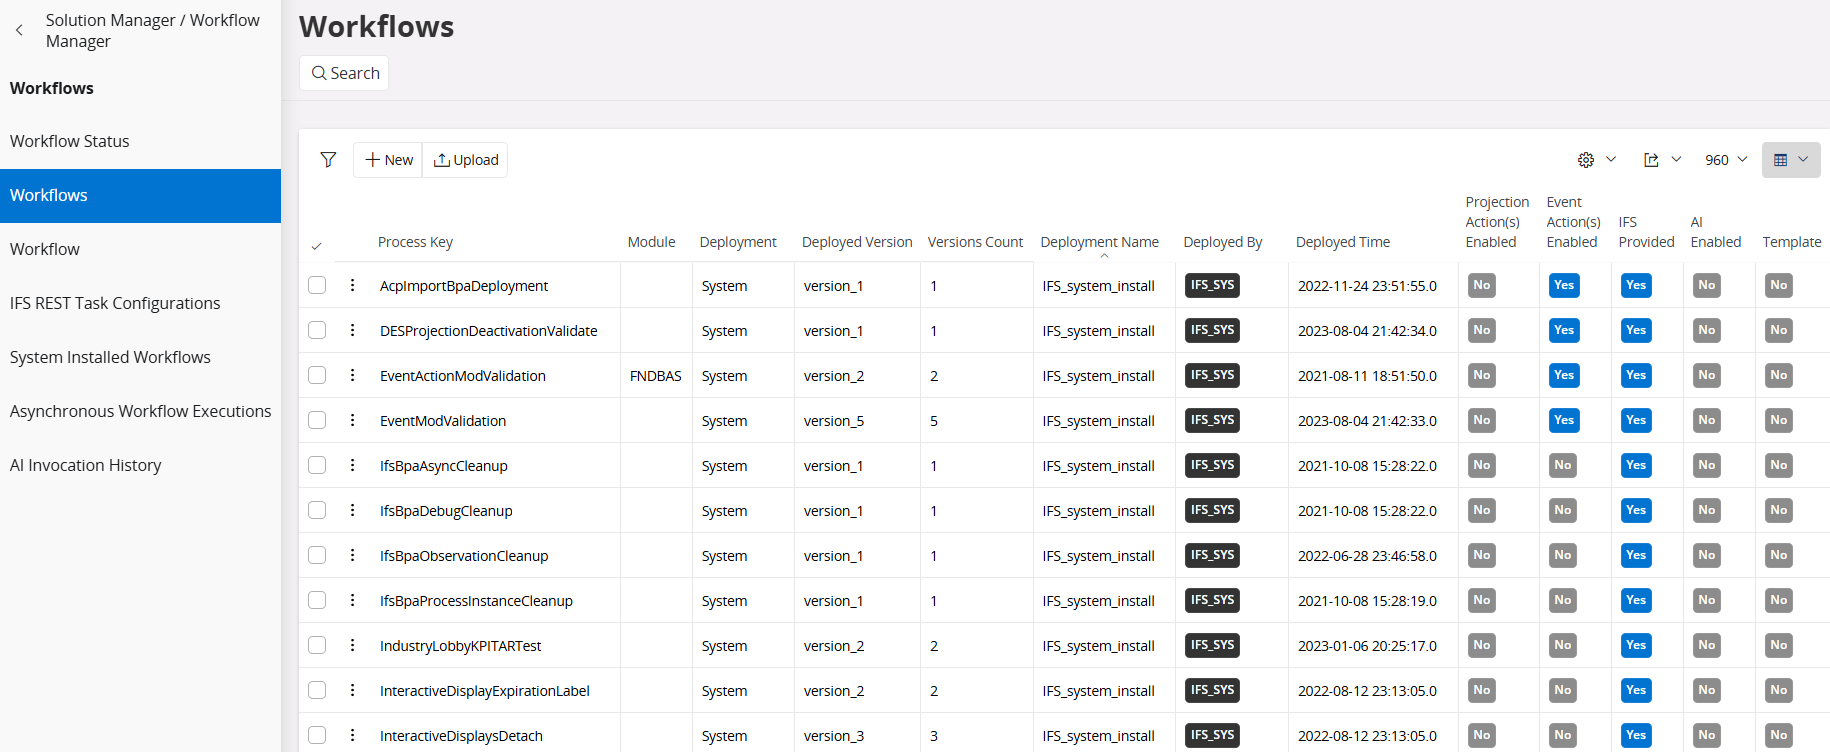
Task: Select the IndustryLobbyKPITARTest row checkbox
Action: pyautogui.click(x=317, y=645)
